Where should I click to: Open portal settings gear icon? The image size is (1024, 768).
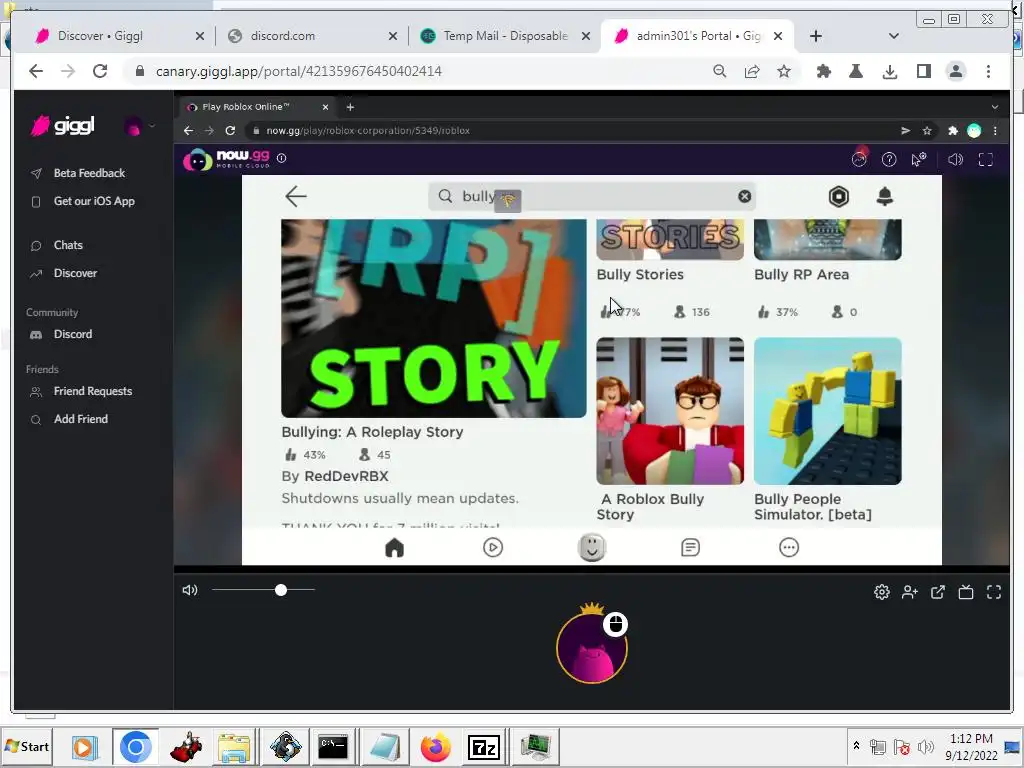(x=882, y=592)
